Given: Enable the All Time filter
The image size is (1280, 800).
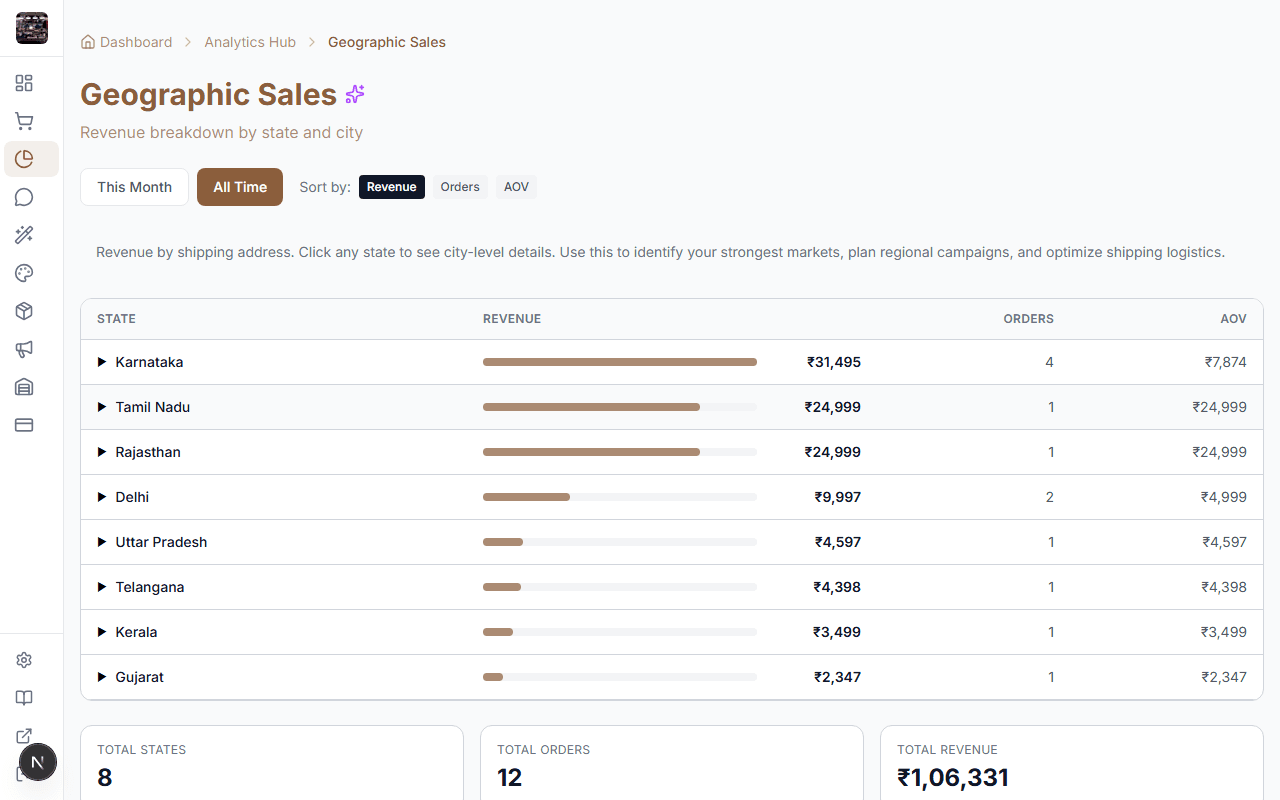Looking at the screenshot, I should coord(239,186).
